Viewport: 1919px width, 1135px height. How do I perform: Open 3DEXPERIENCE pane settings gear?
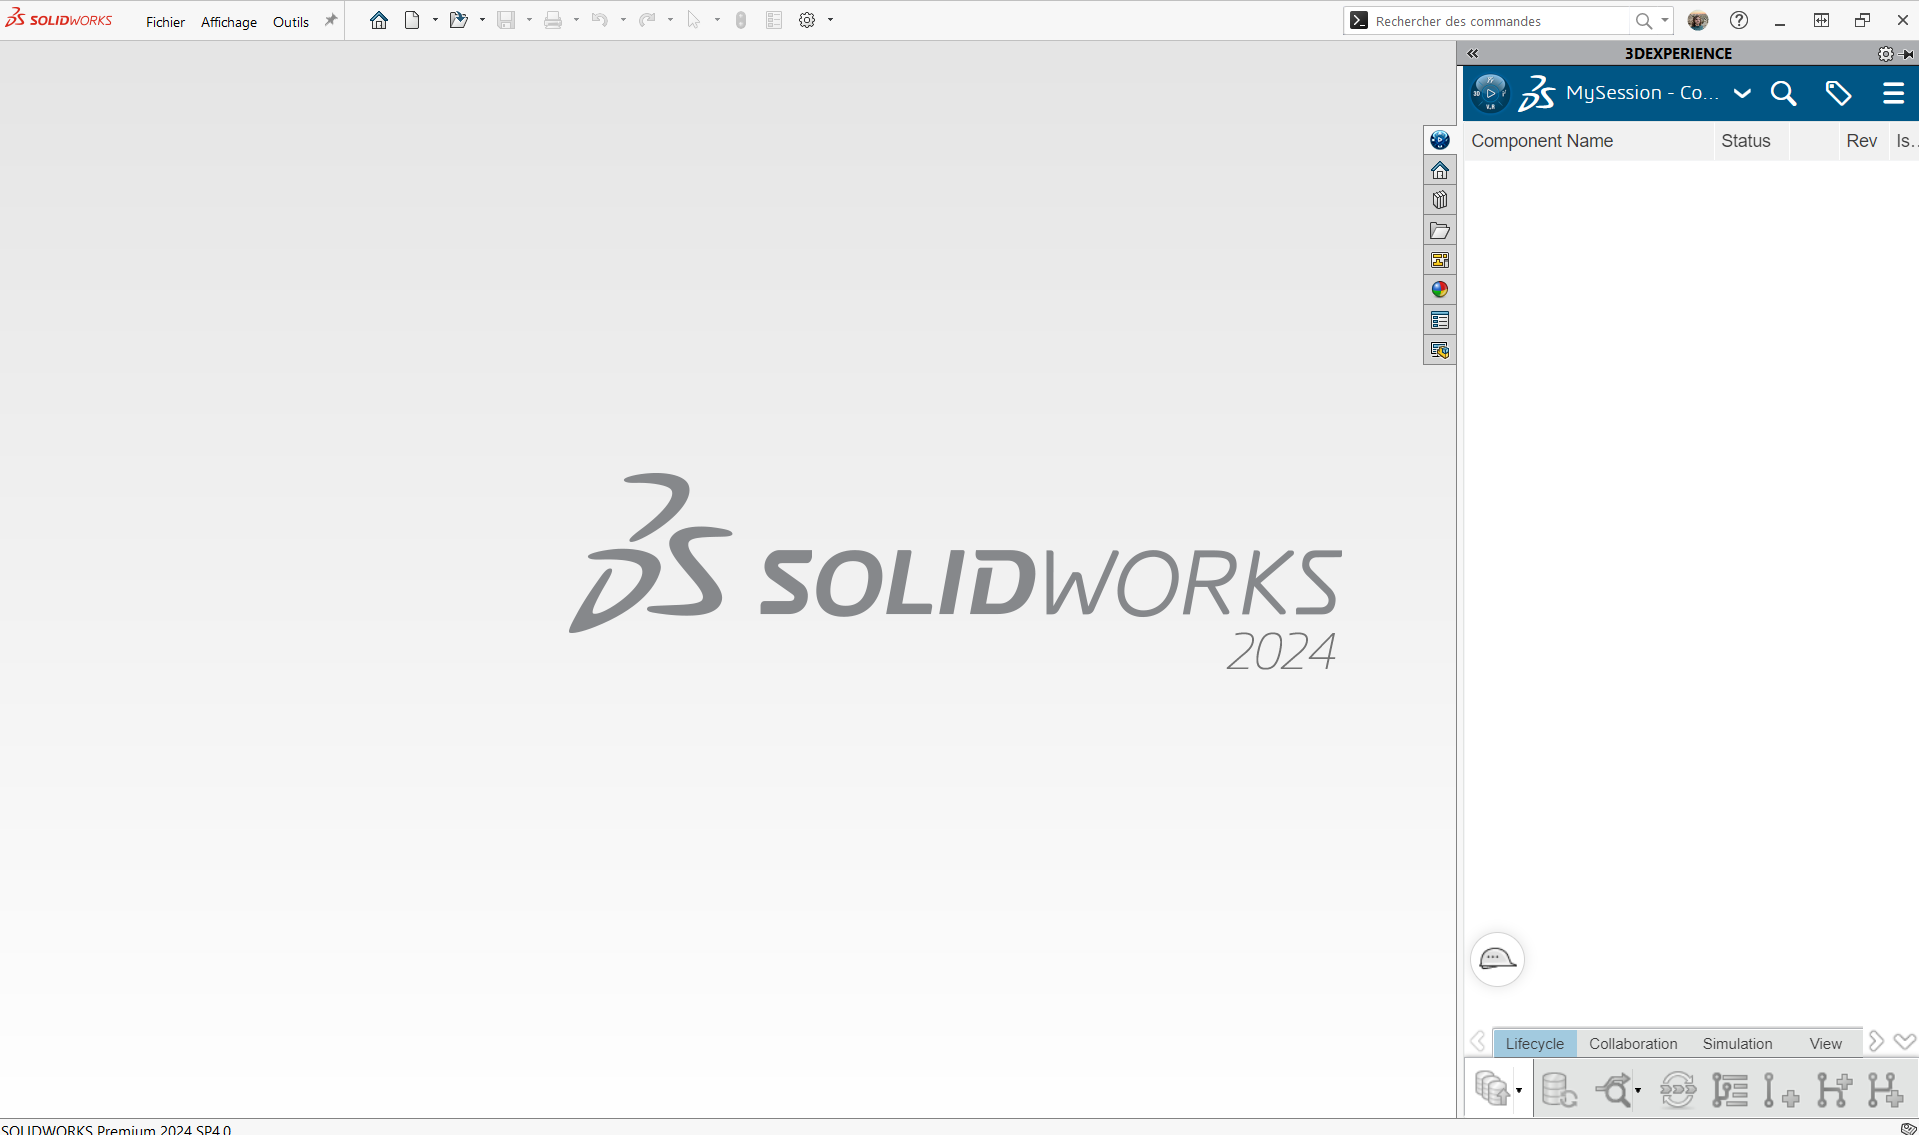[1885, 54]
